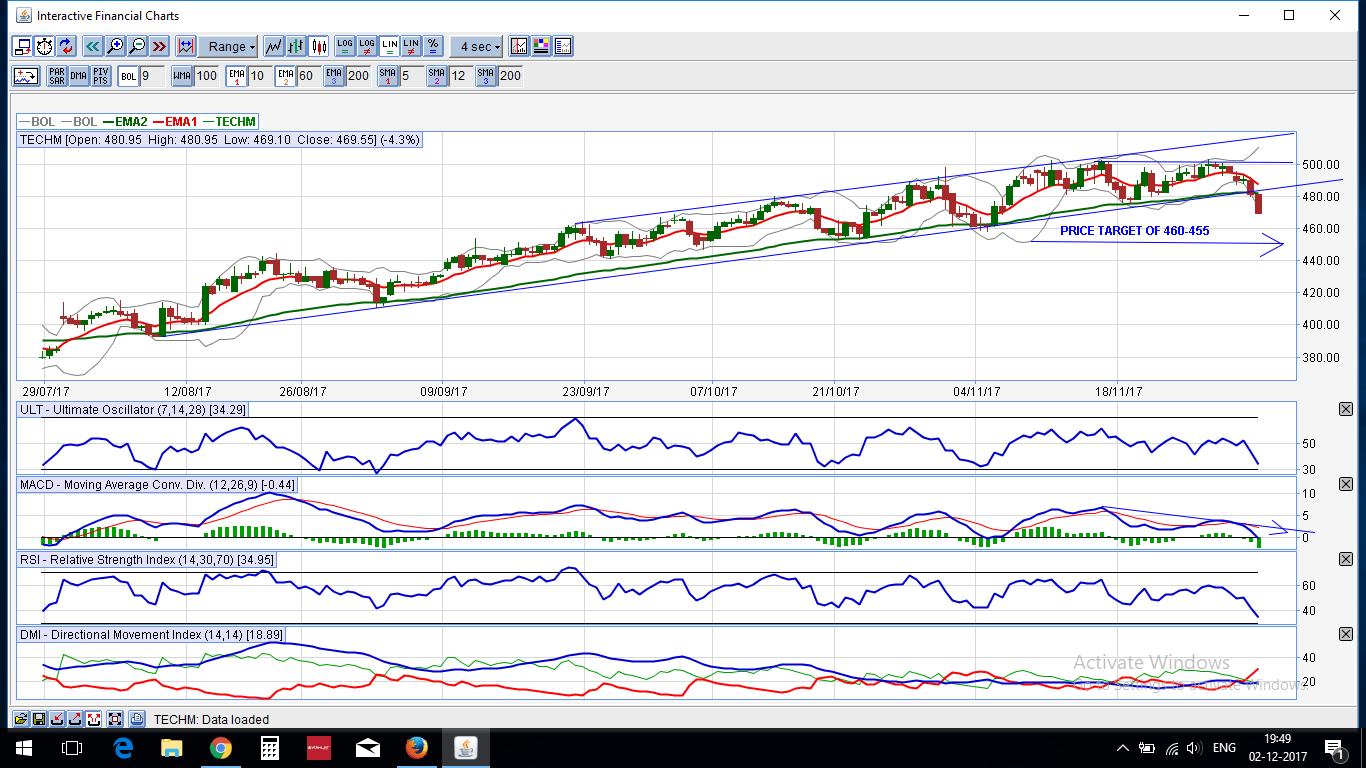Viewport: 1366px width, 768px height.
Task: Toggle the SMA 2 indicator button
Action: [x=437, y=75]
